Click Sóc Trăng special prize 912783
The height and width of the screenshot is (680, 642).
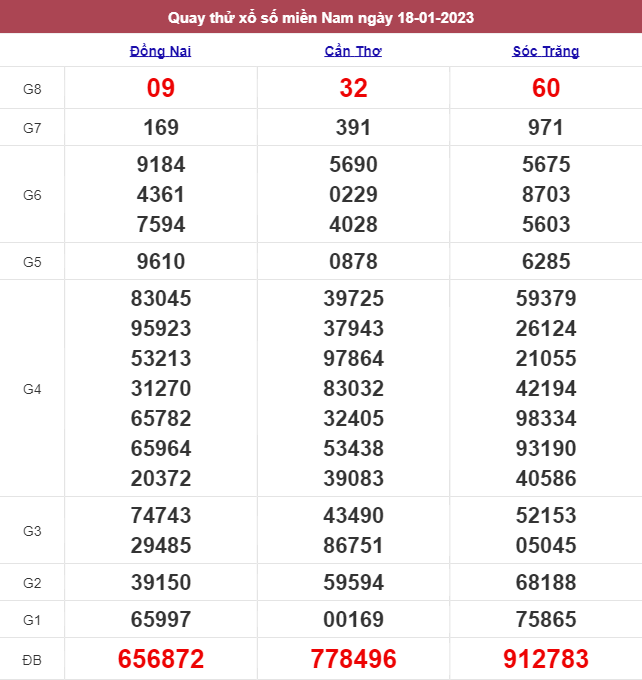[546, 658]
